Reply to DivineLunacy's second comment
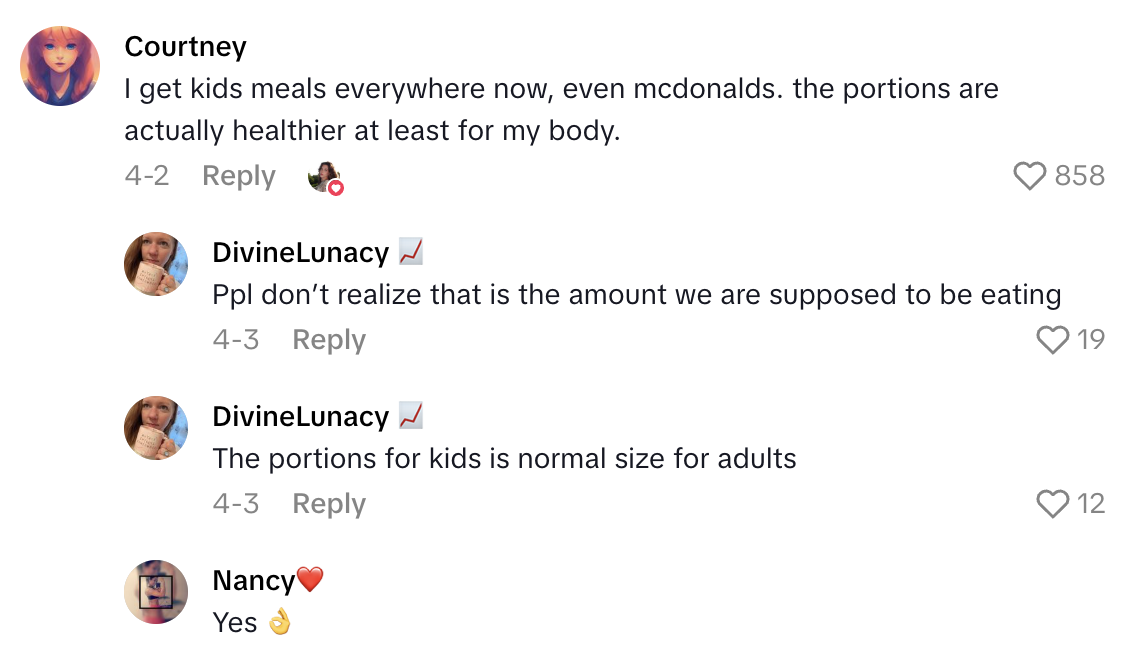Screen dimensions: 1146x652 point(328,504)
